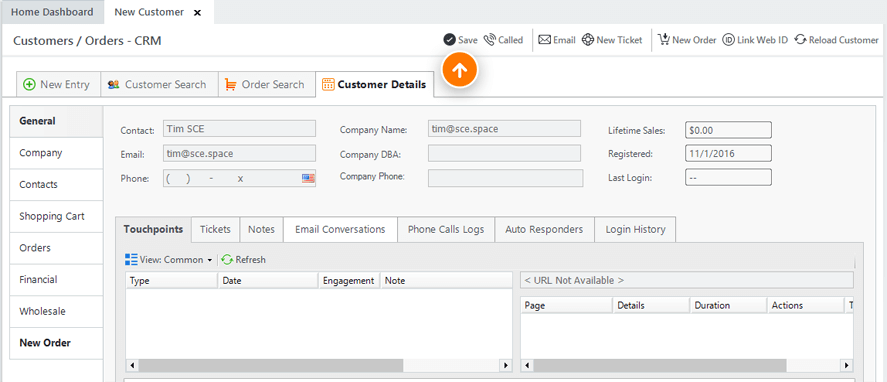Create a New Ticket
This screenshot has width=887, height=382.
[x=612, y=40]
